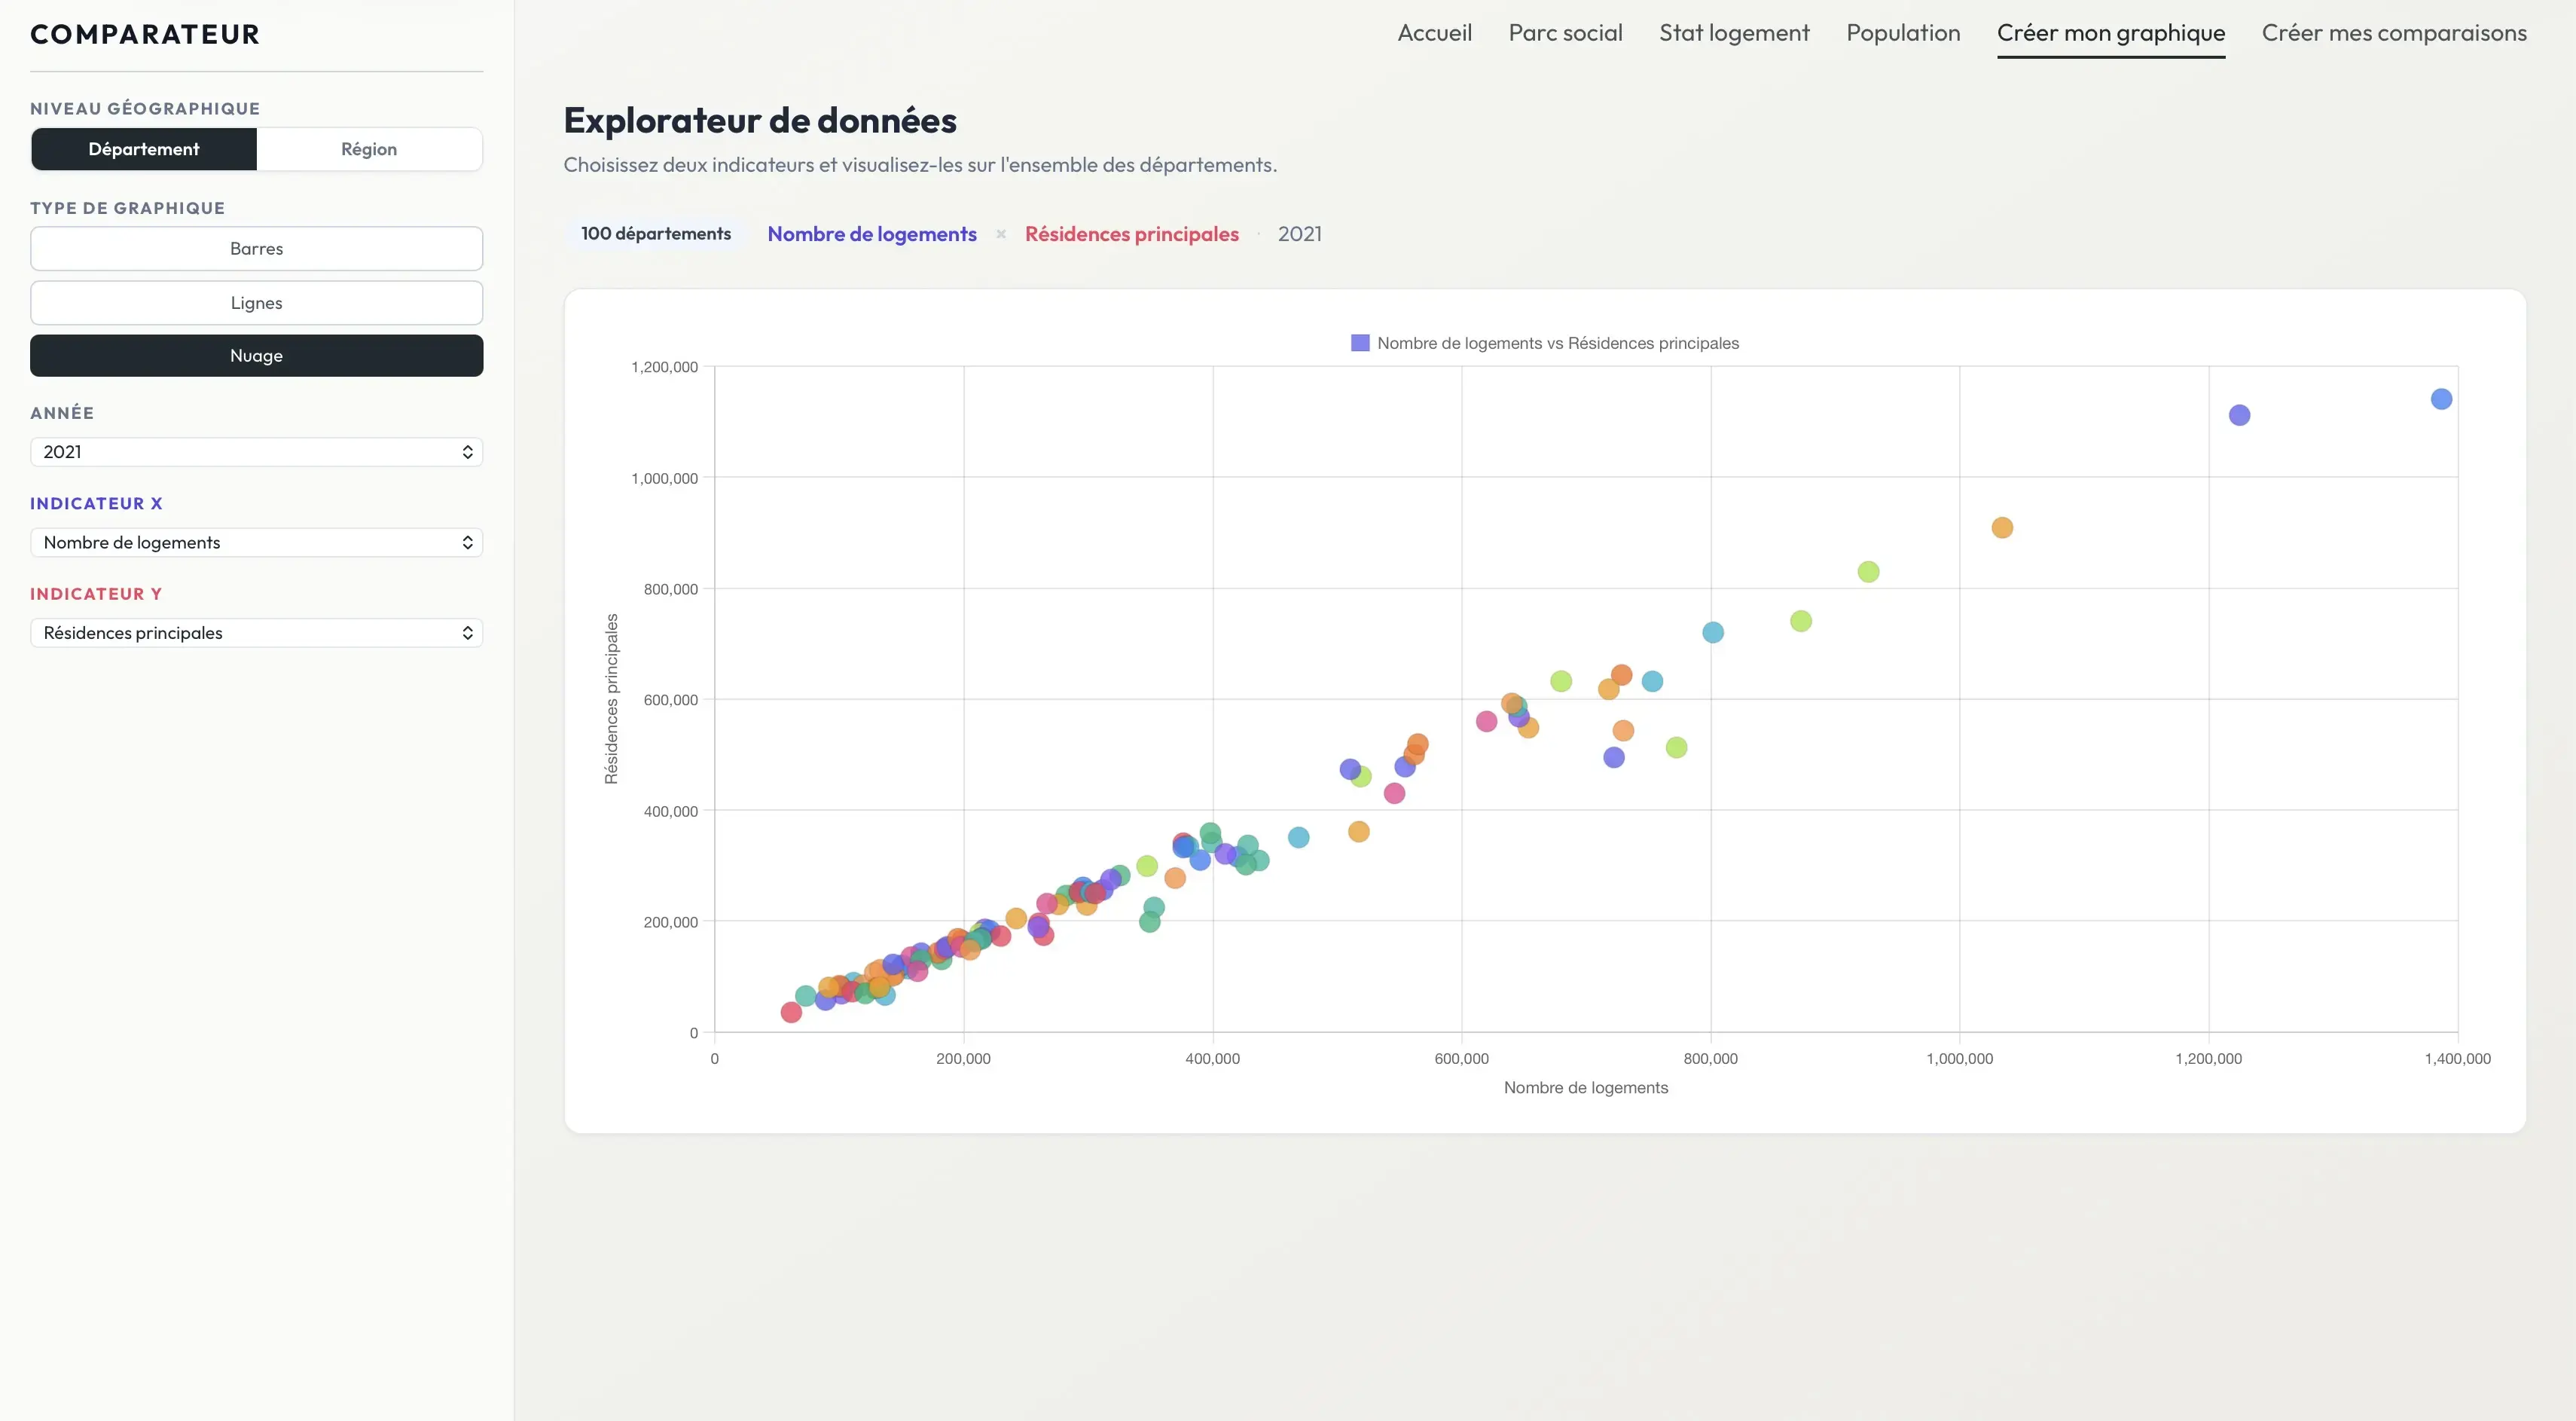
Task: Click the lowest red point near the origin
Action: click(791, 1012)
